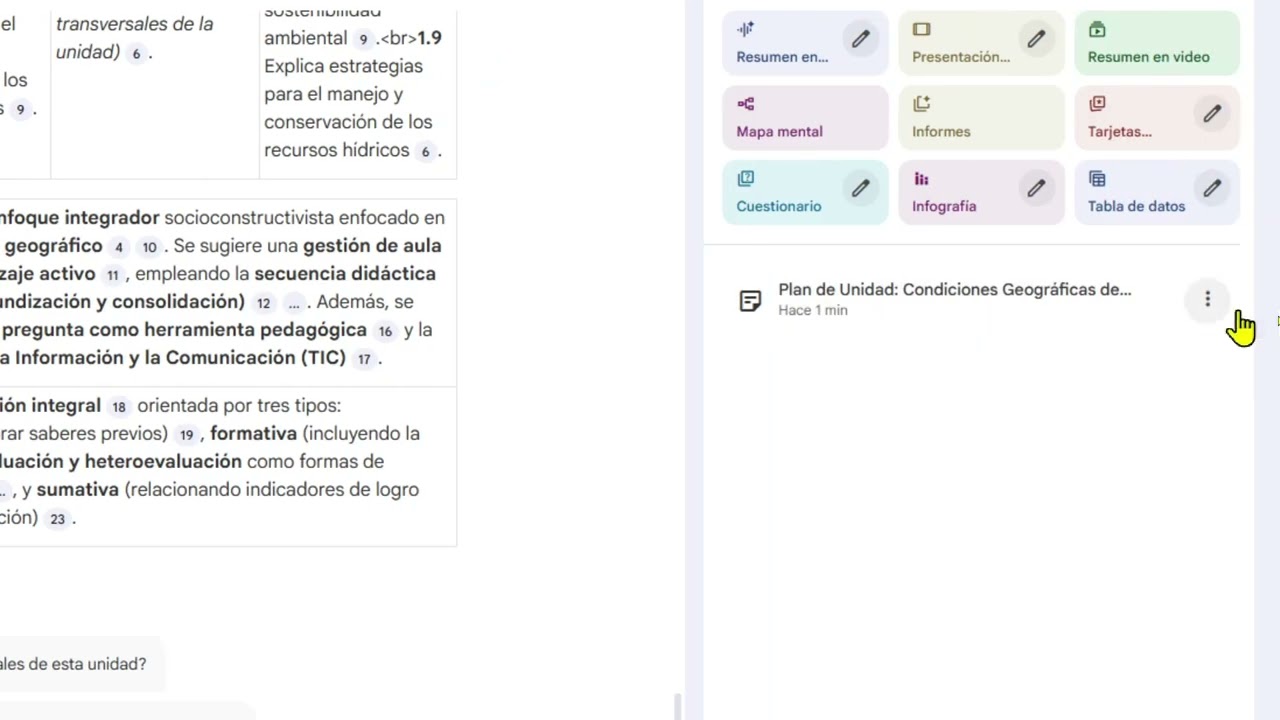Open citation 10 after 'geográfico'
1280x720 pixels.
click(x=149, y=247)
